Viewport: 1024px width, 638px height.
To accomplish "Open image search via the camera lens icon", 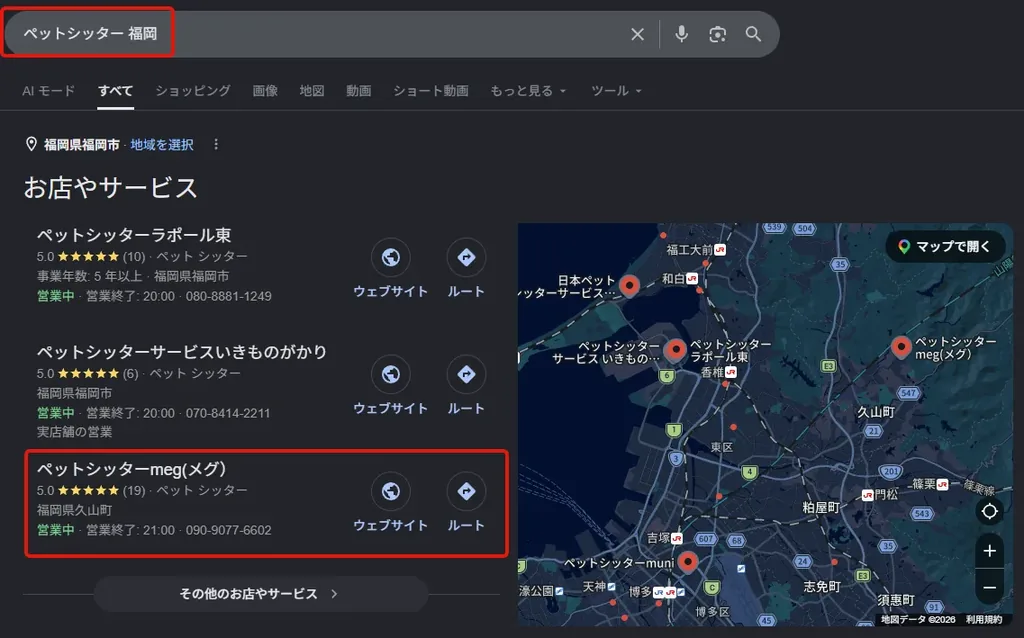I will (717, 34).
